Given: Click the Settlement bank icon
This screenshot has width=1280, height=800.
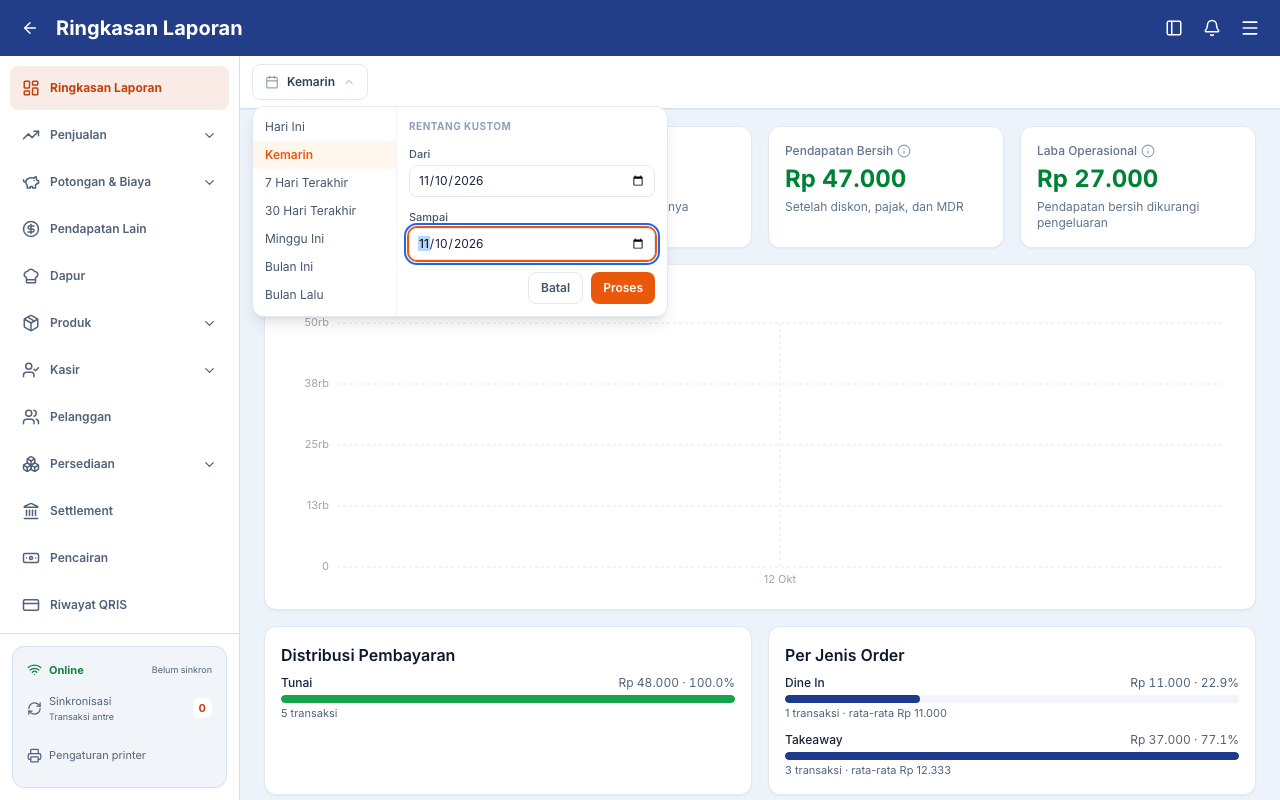Looking at the screenshot, I should tap(31, 511).
